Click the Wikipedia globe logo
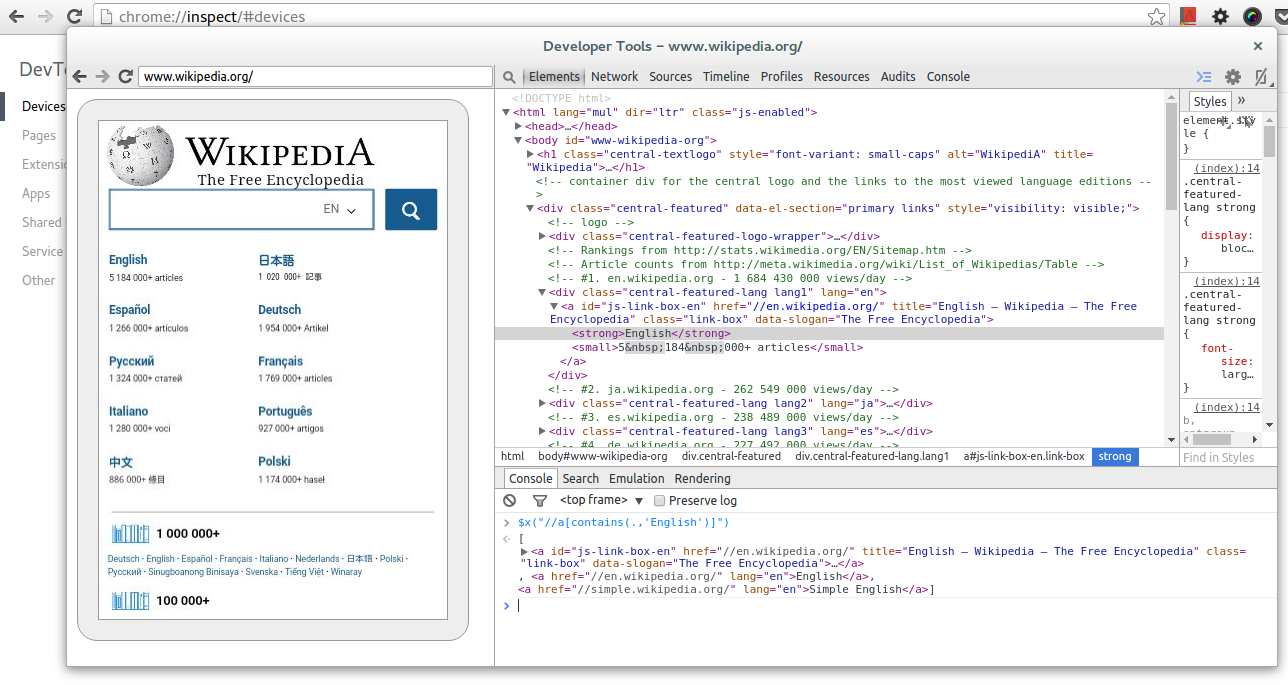1288x685 pixels. tap(141, 155)
